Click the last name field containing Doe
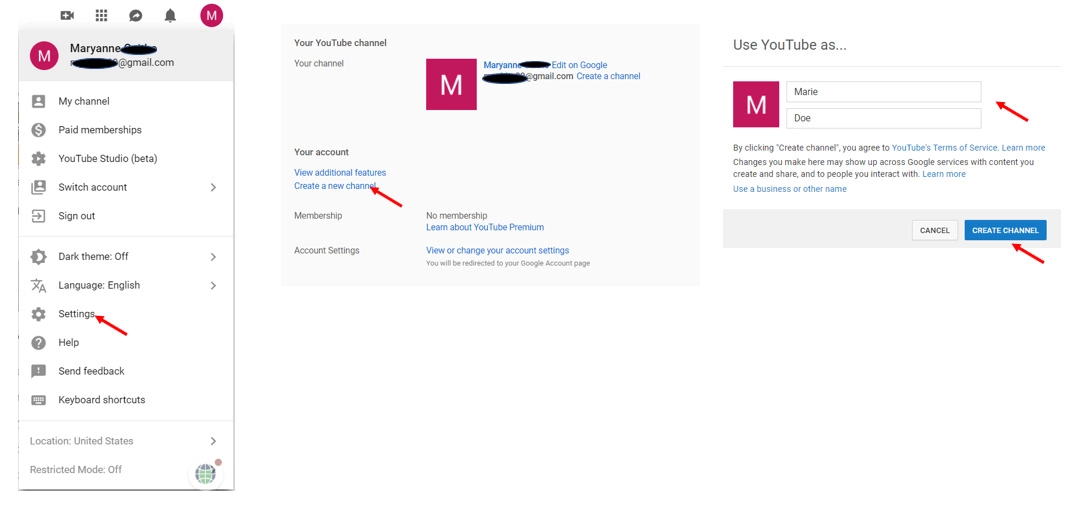Viewport: 1072px width, 510px height. [x=884, y=118]
